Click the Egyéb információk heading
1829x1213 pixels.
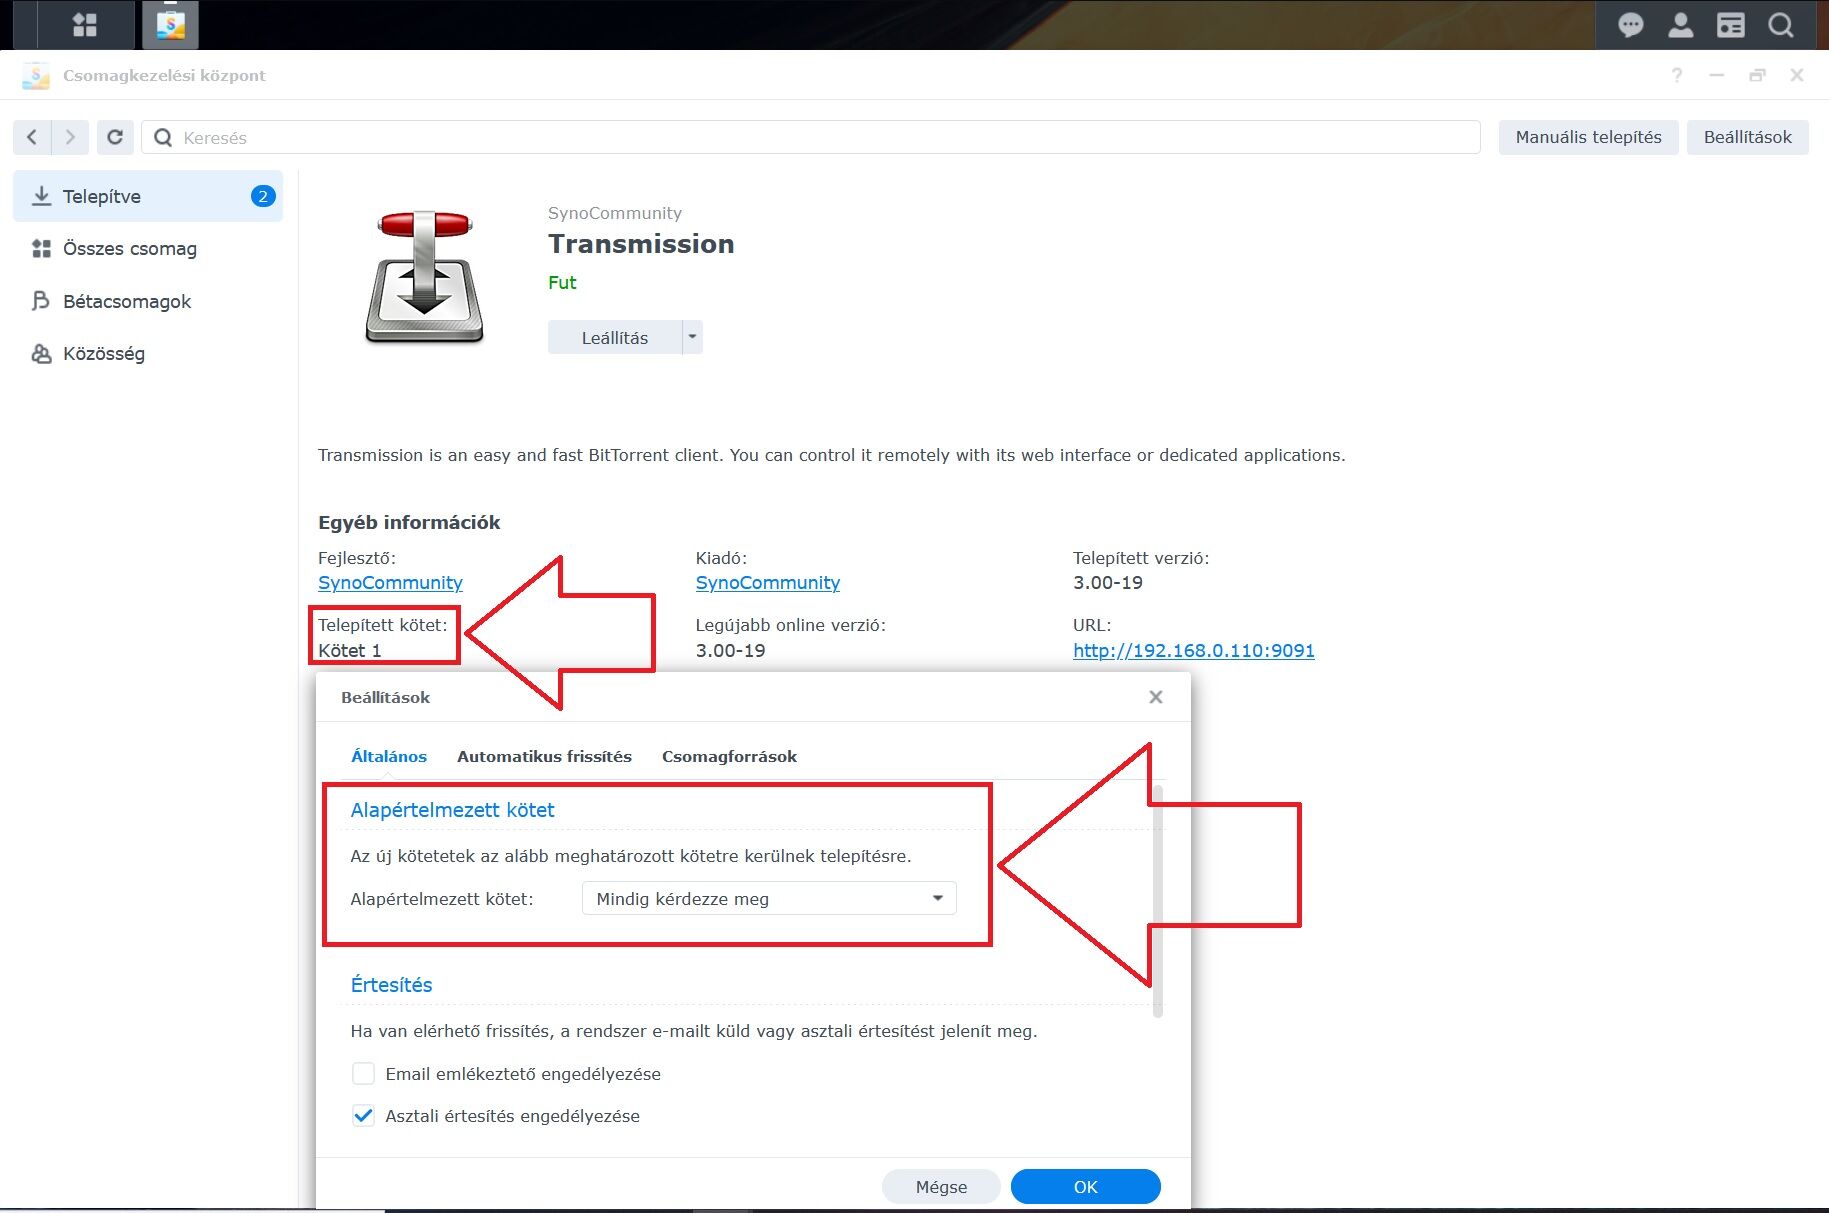point(409,523)
